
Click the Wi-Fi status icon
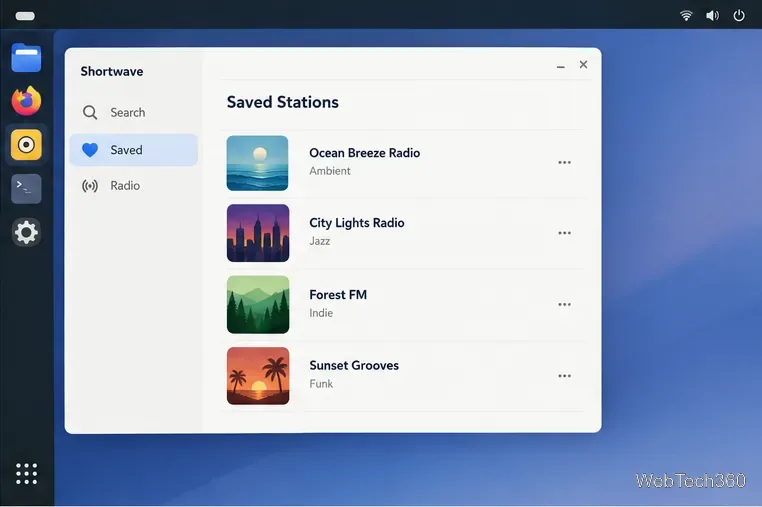(x=686, y=16)
